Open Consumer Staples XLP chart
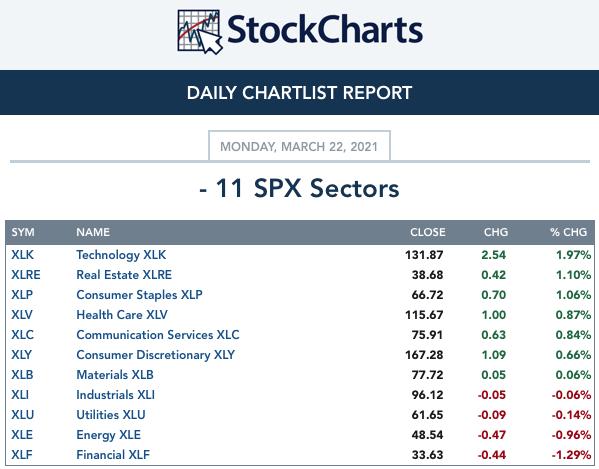Screen dimensions: 599x469 click(x=139, y=294)
